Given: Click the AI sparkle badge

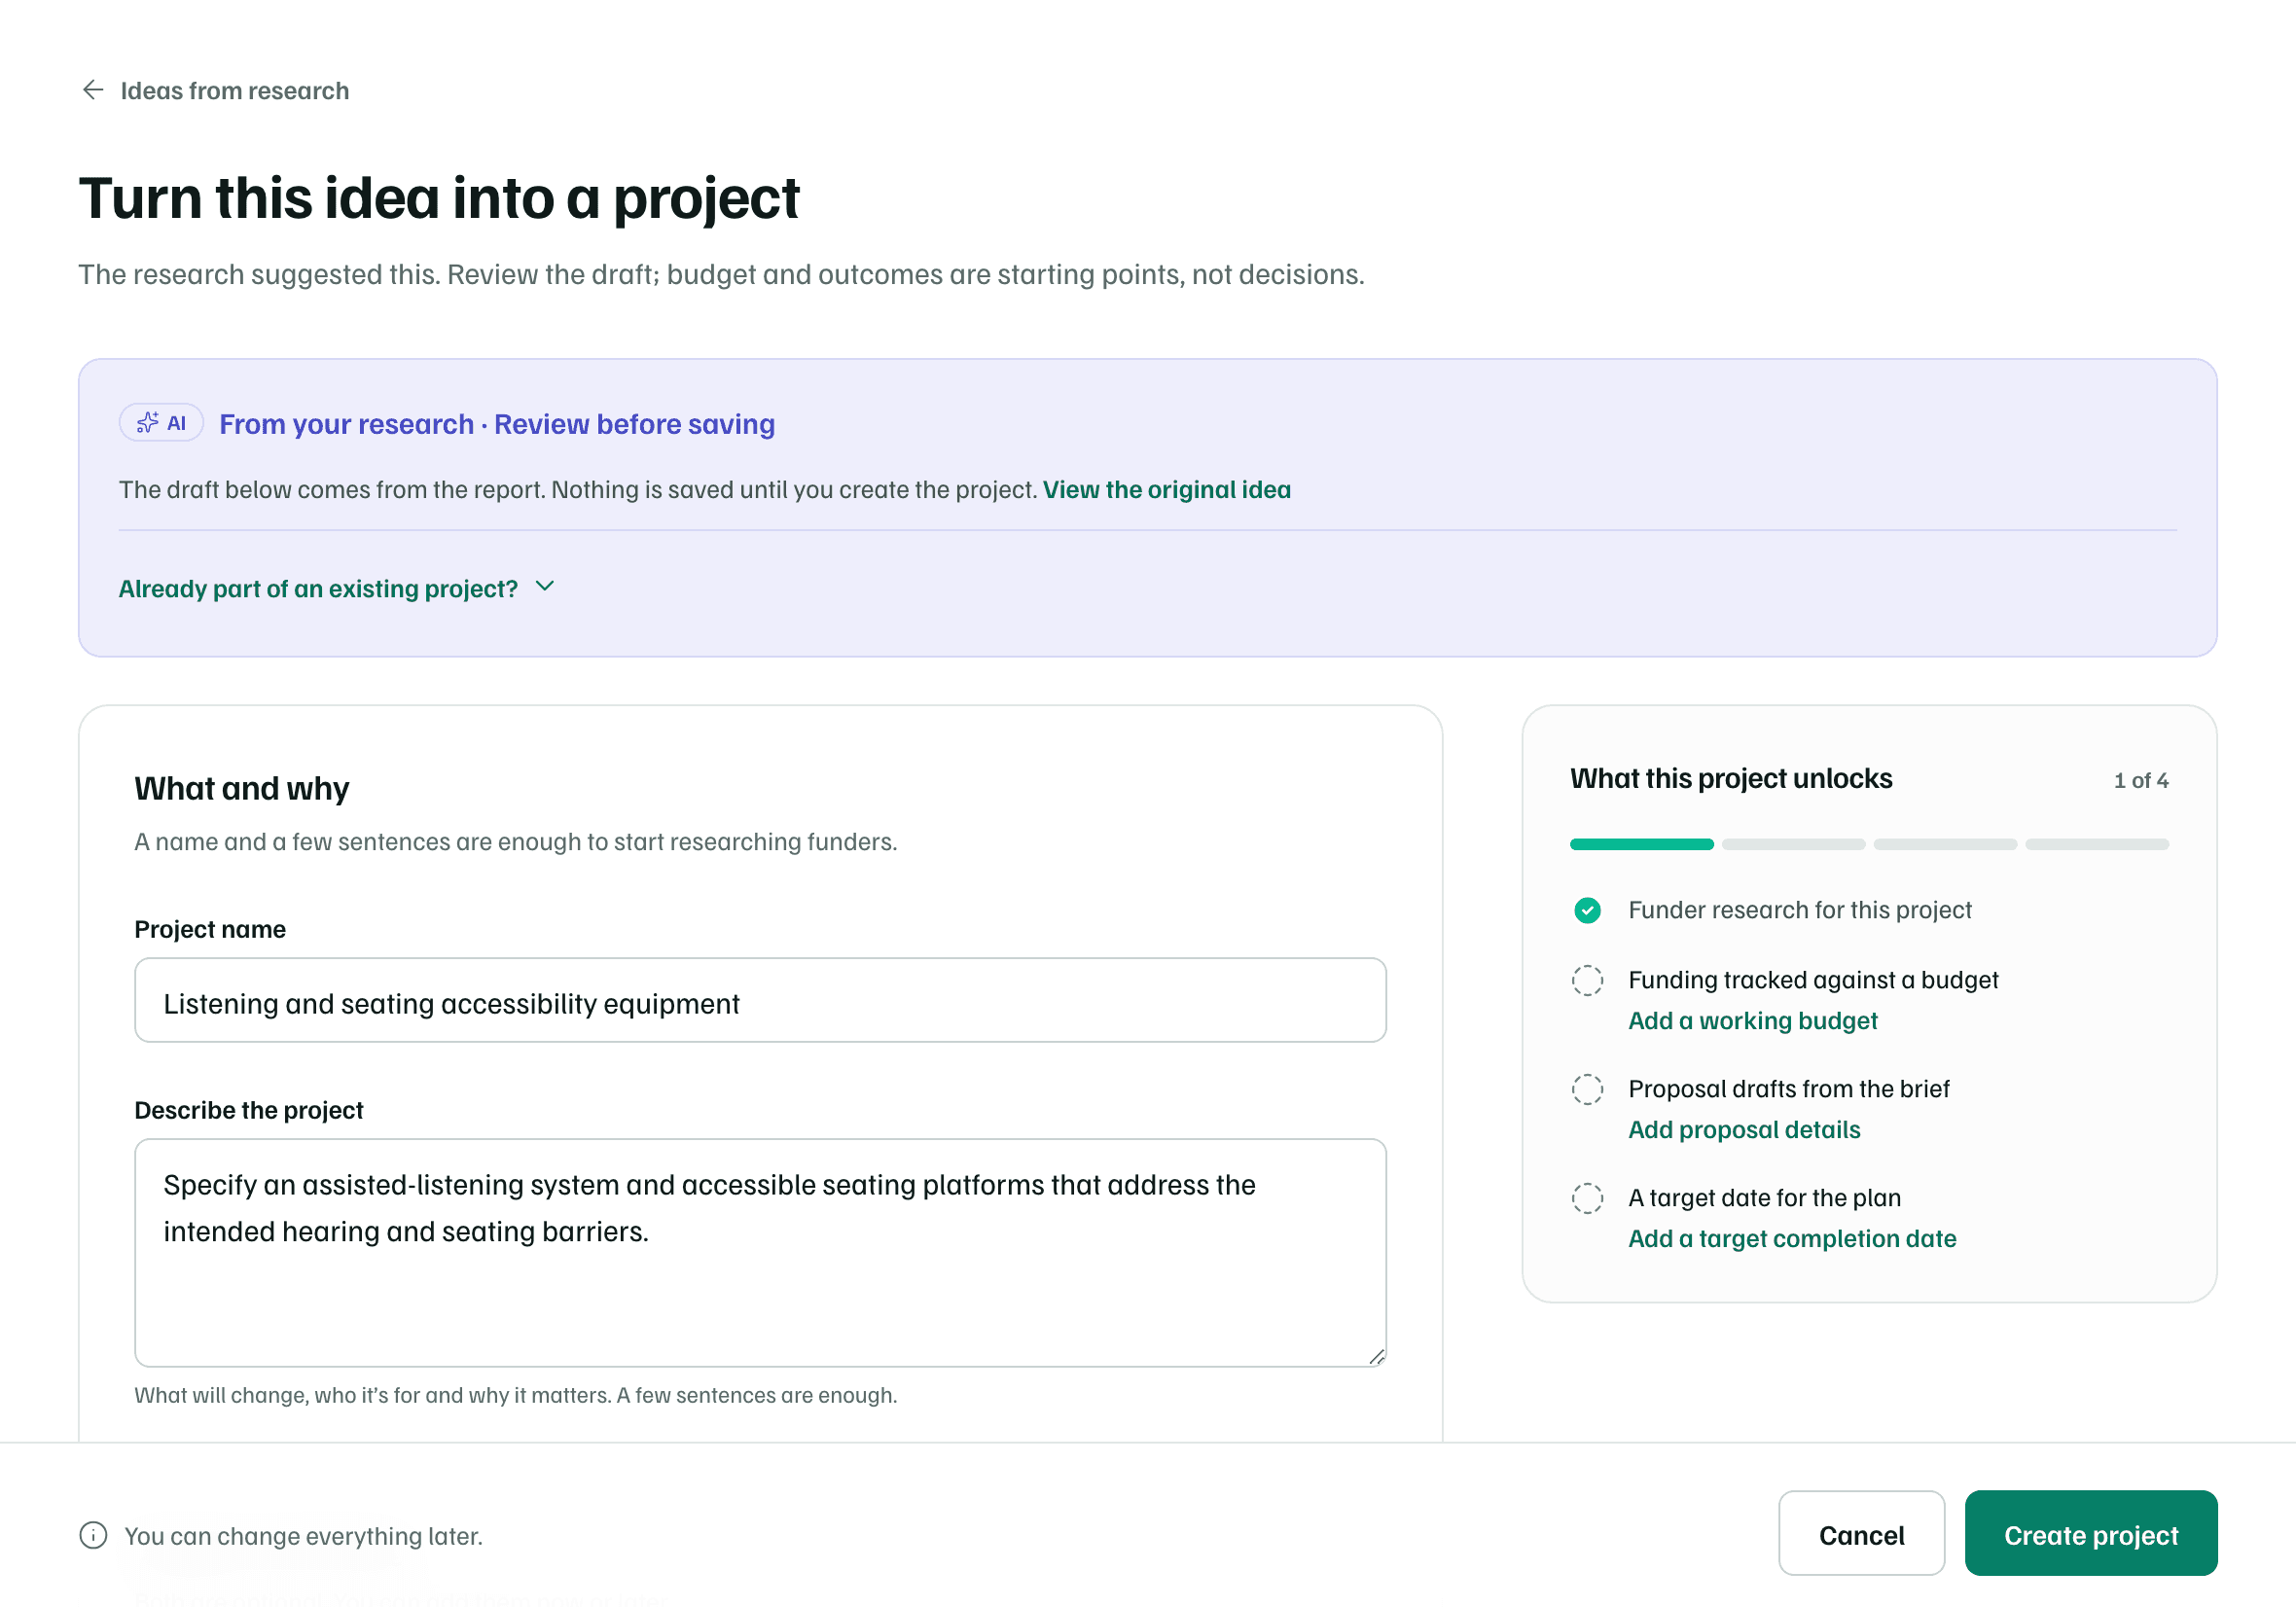Looking at the screenshot, I should point(161,423).
